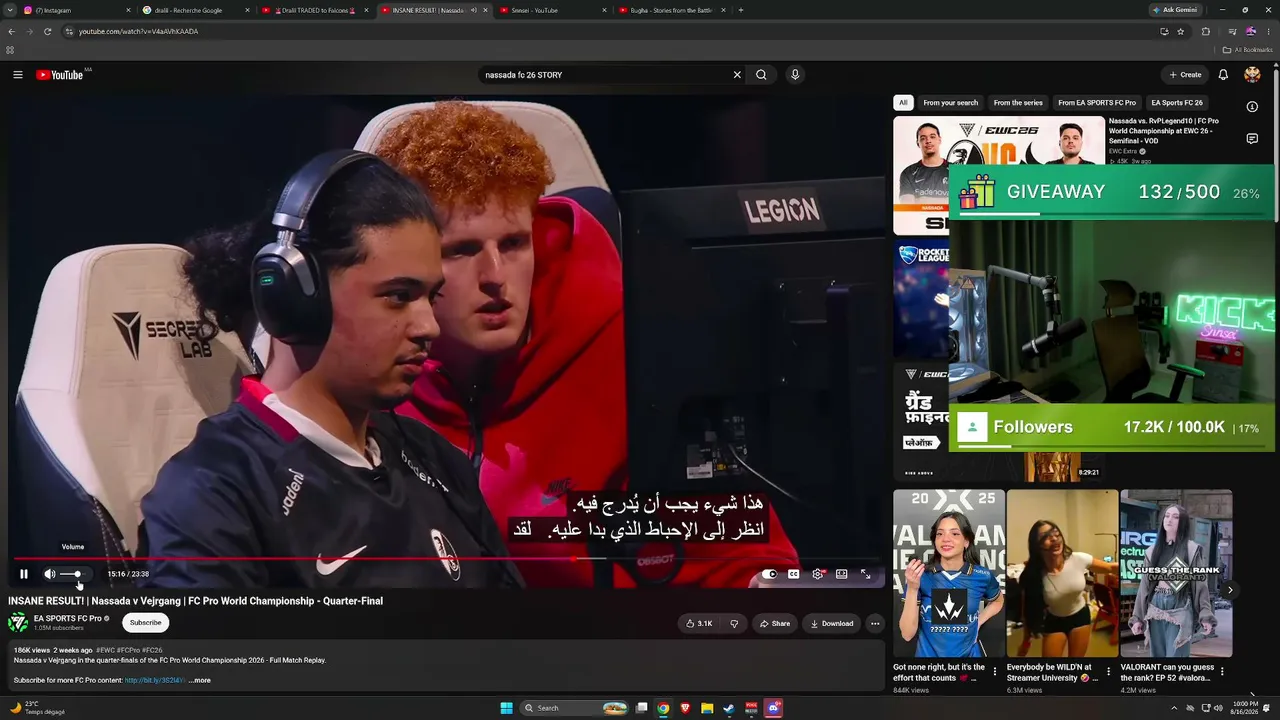Open the YouTube guide hamburger menu

point(18,75)
